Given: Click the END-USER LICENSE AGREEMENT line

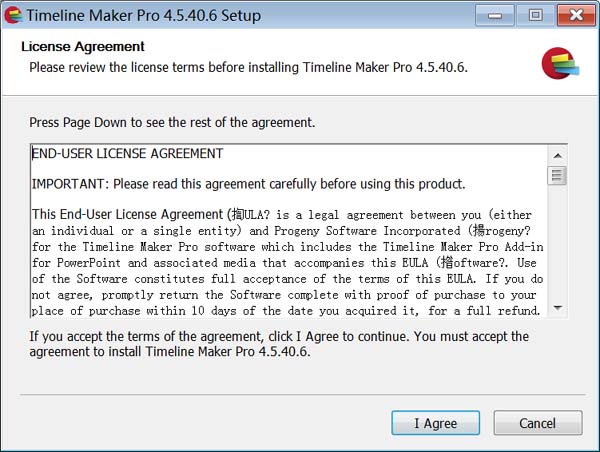Looking at the screenshot, I should [x=128, y=154].
